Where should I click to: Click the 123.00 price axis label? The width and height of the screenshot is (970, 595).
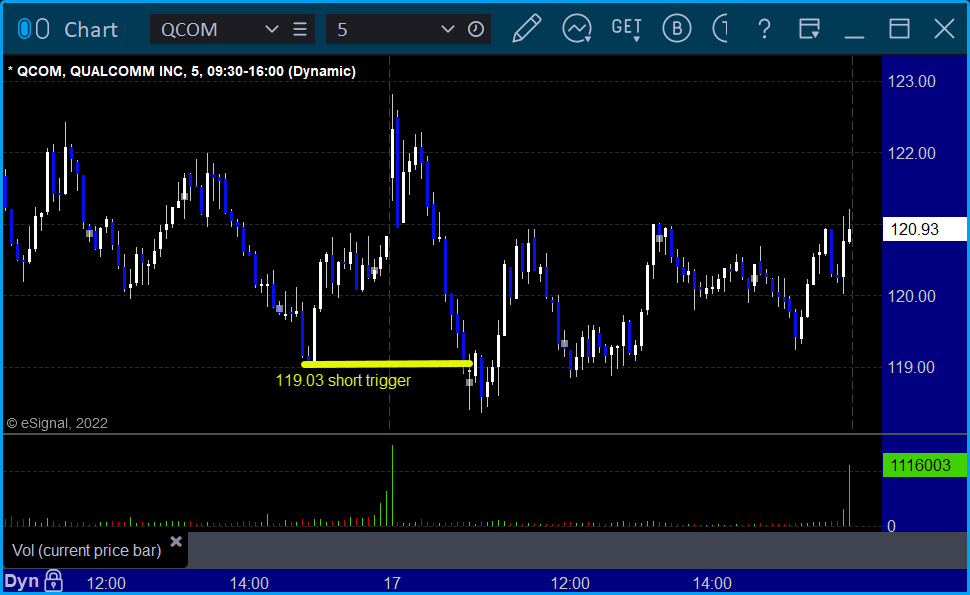(x=912, y=82)
